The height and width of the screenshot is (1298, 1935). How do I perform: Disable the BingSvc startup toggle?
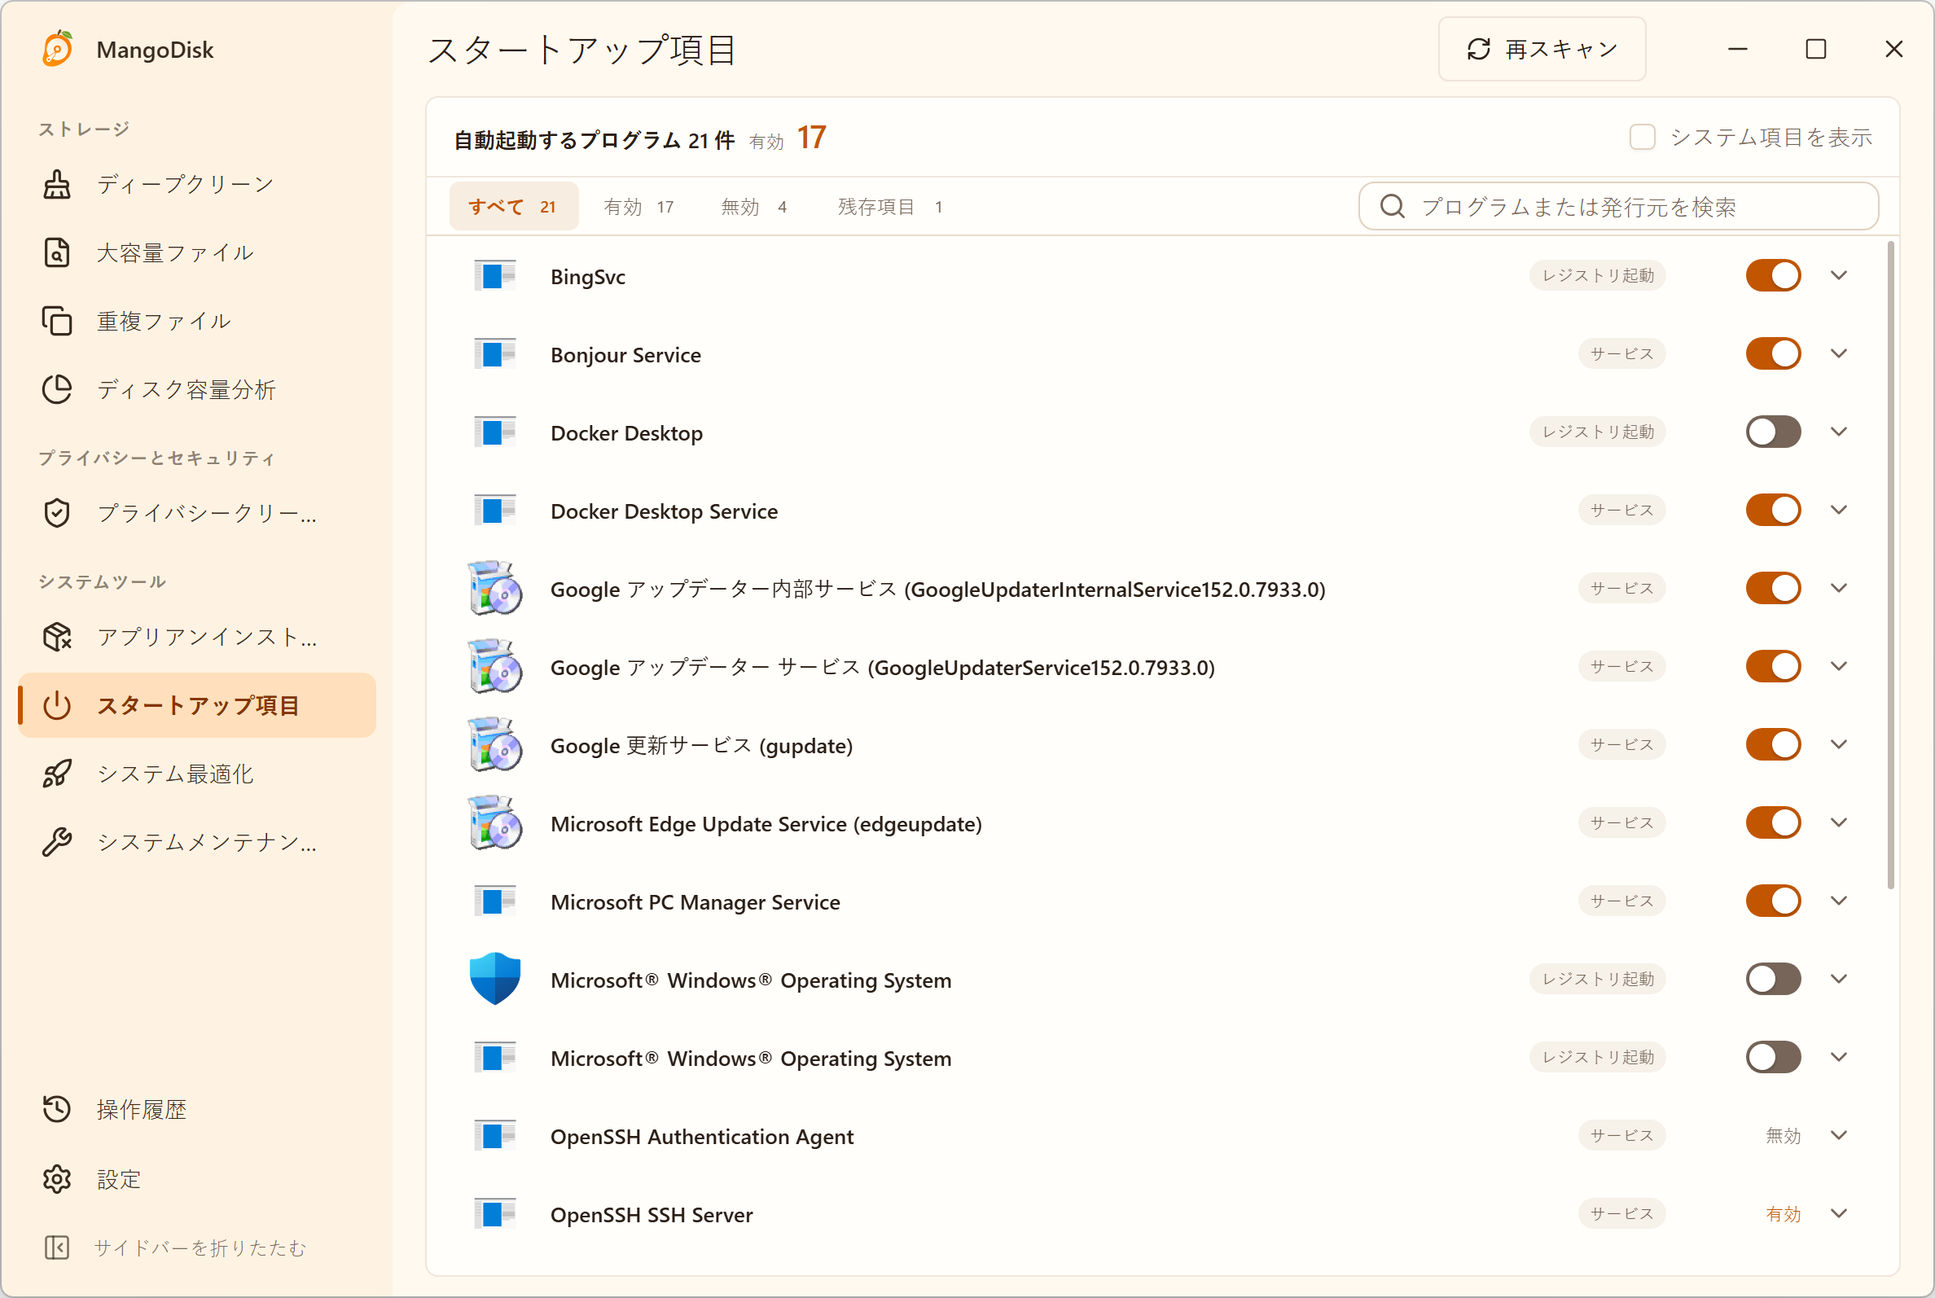tap(1773, 276)
